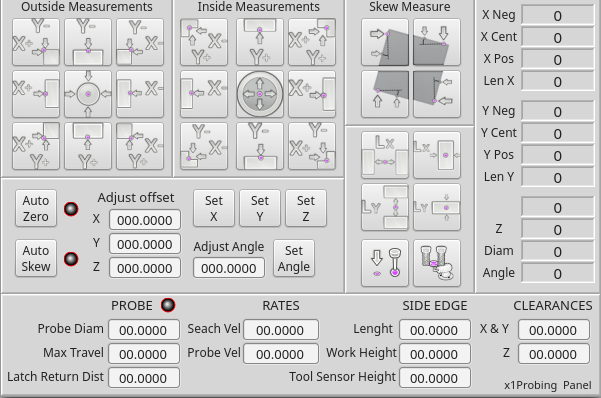This screenshot has width=601, height=398.
Task: Probe inside corner Y- X- icon
Action: click(x=204, y=146)
